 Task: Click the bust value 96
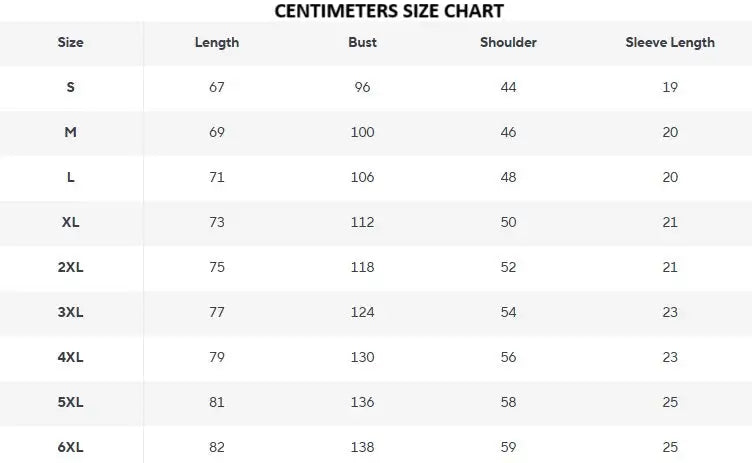[x=362, y=87]
